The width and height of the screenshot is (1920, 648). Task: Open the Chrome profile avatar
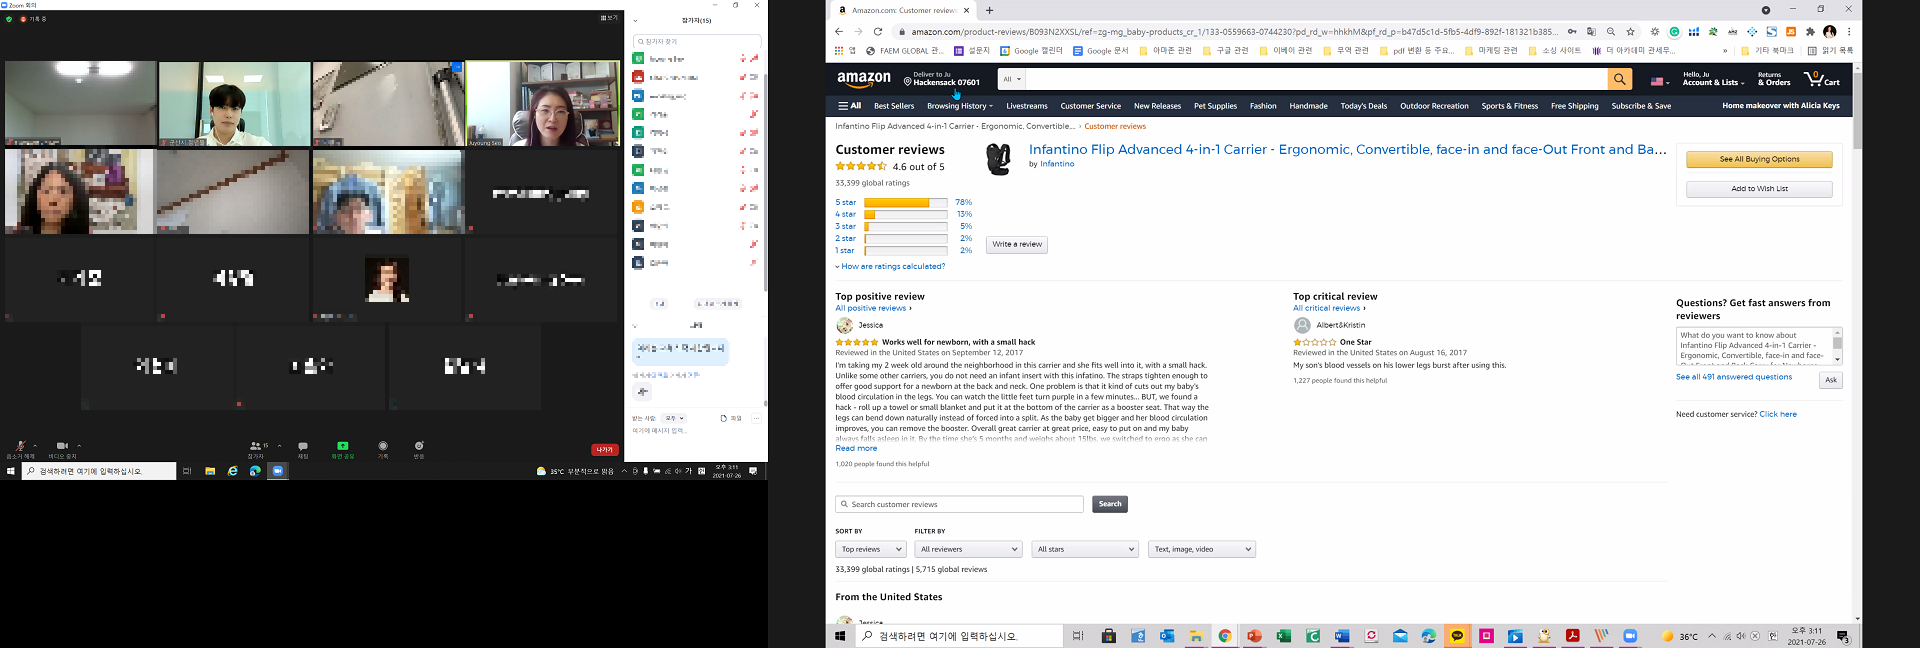[1830, 32]
